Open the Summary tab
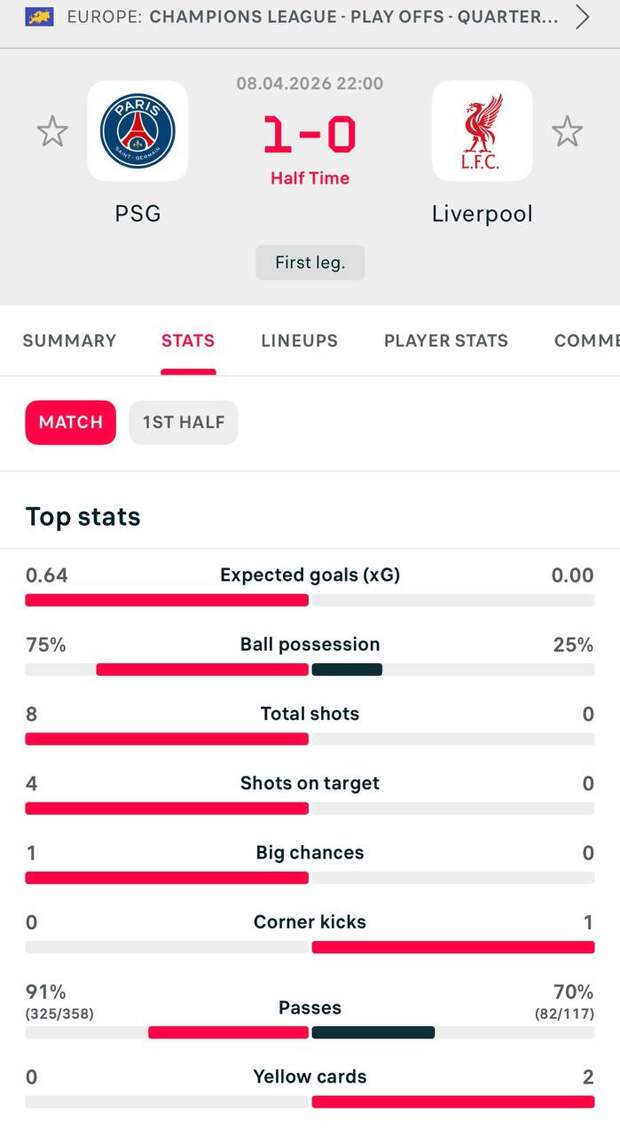This screenshot has width=620, height=1135. pyautogui.click(x=69, y=341)
